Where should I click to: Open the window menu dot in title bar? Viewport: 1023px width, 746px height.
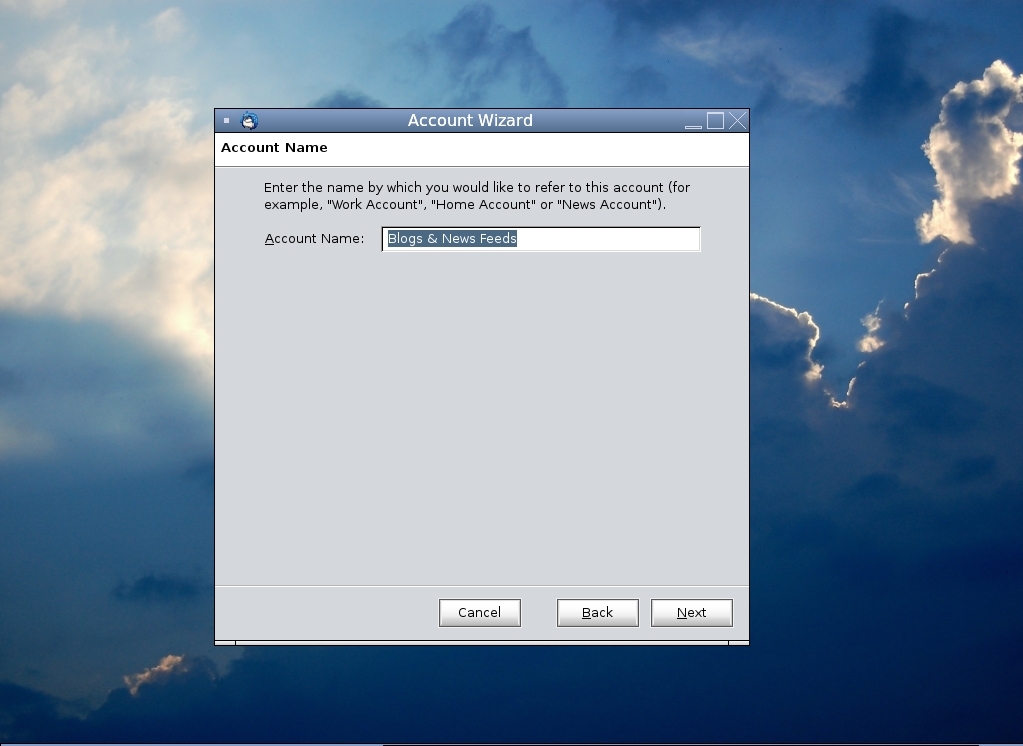226,121
